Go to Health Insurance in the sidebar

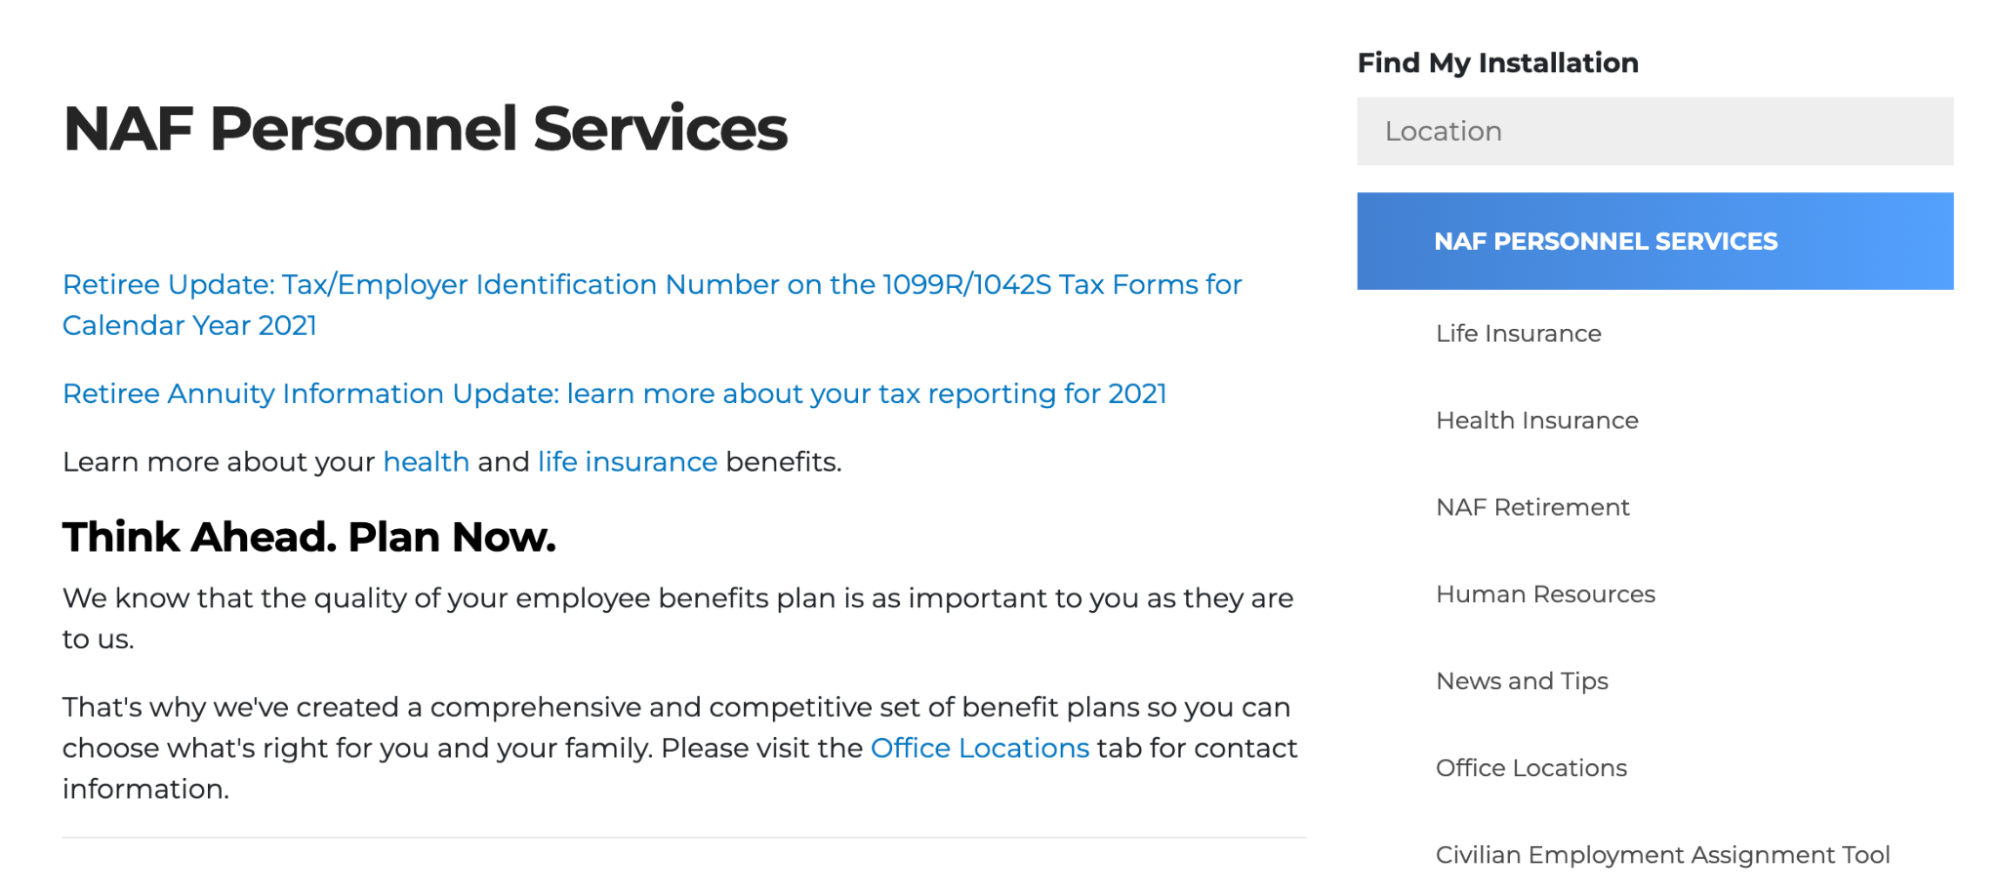click(x=1537, y=420)
